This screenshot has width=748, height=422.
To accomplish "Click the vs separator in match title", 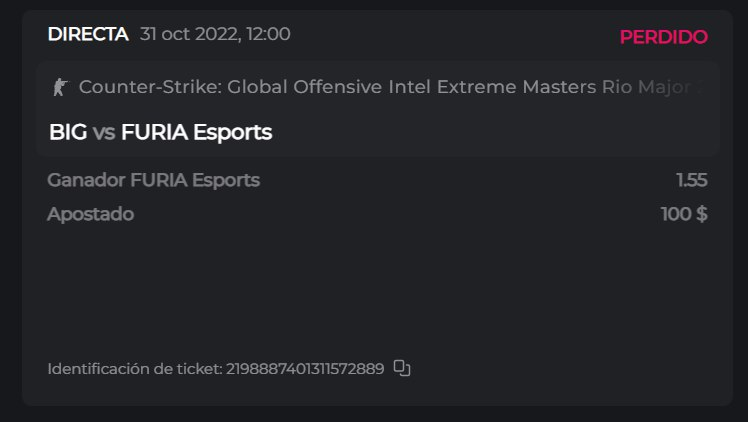I will tap(104, 132).
